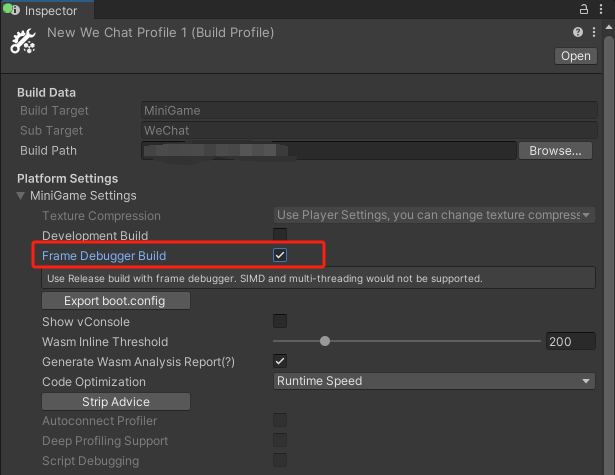The height and width of the screenshot is (475, 615).
Task: Click the Wasm Inline Threshold value field
Action: 570,341
